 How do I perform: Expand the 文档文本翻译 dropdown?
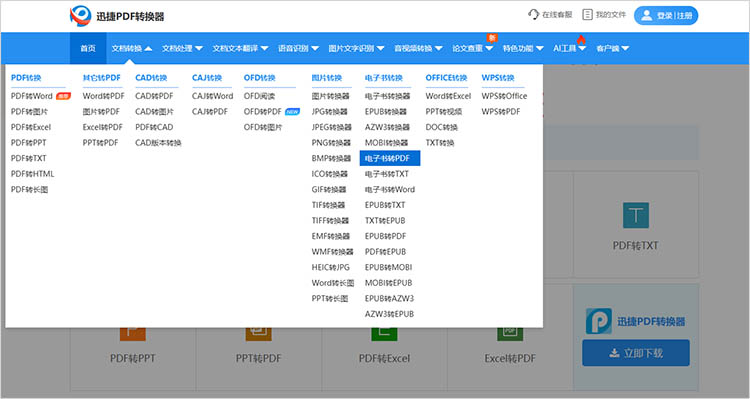[240, 48]
